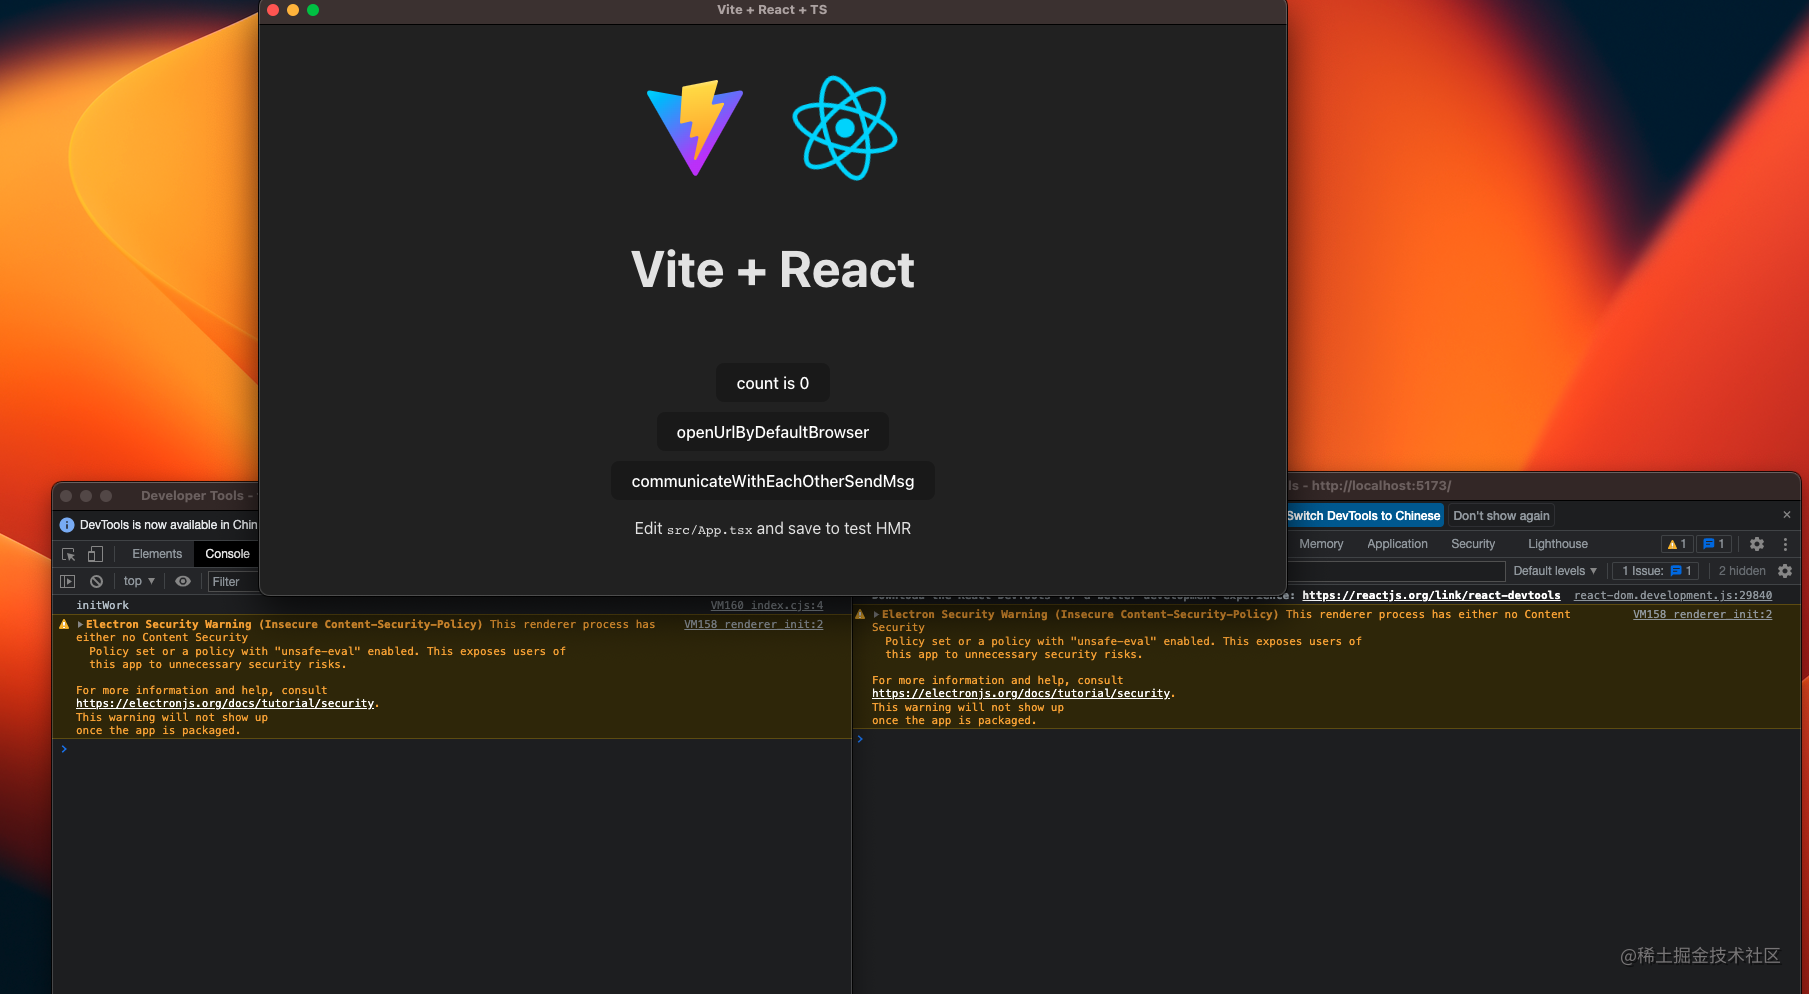Click the 2 hidden messages label
The height and width of the screenshot is (994, 1809).
[x=1742, y=571]
